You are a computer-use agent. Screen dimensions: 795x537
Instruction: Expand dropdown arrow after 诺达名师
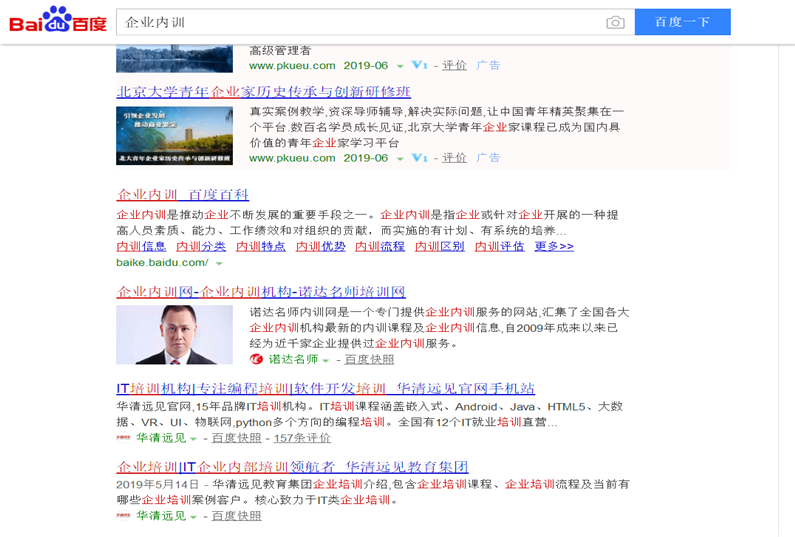tap(326, 361)
